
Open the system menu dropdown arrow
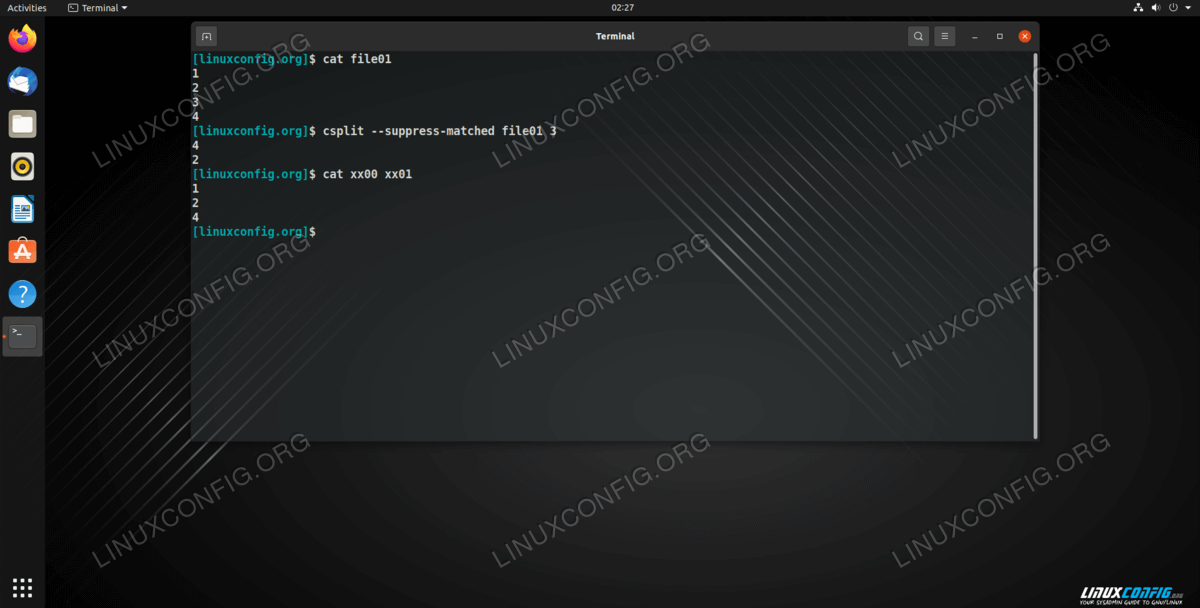pyautogui.click(x=1186, y=8)
